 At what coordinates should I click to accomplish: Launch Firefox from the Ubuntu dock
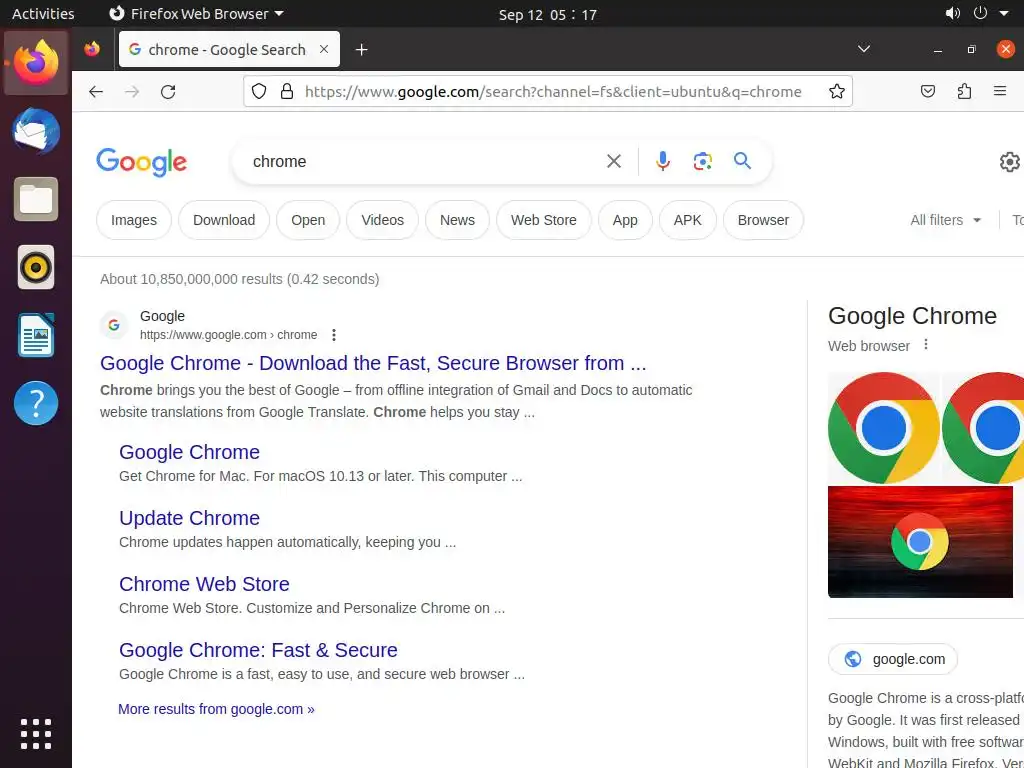tap(36, 63)
